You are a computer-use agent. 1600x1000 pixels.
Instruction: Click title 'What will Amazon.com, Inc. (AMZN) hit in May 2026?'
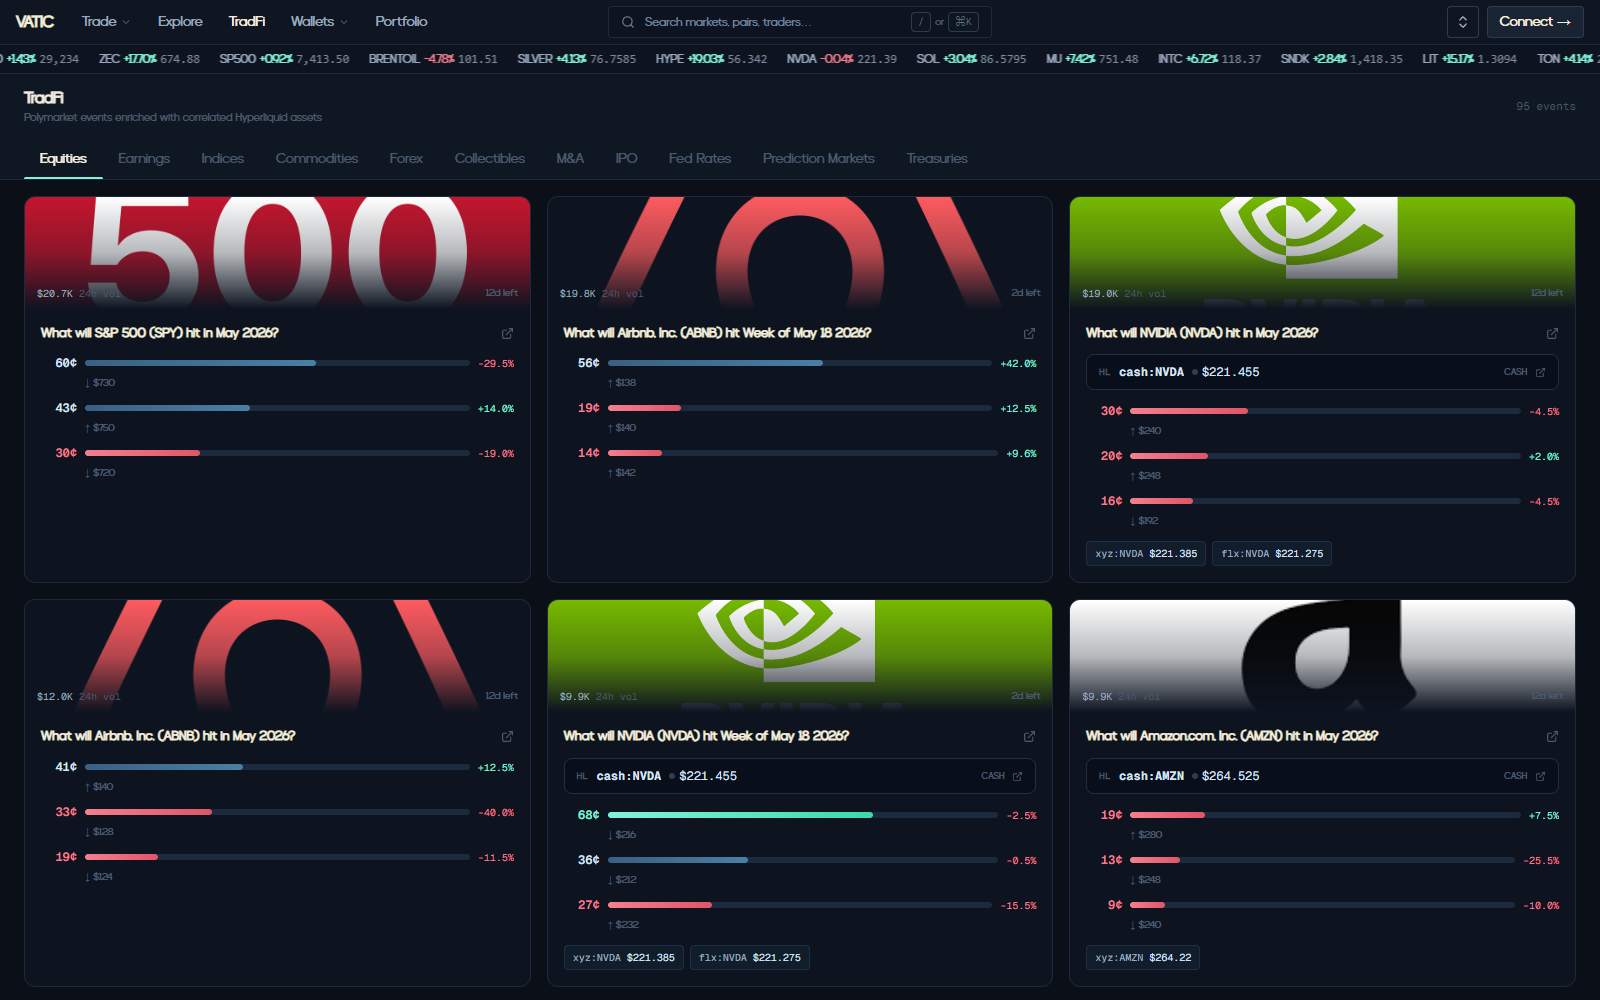tap(1232, 736)
